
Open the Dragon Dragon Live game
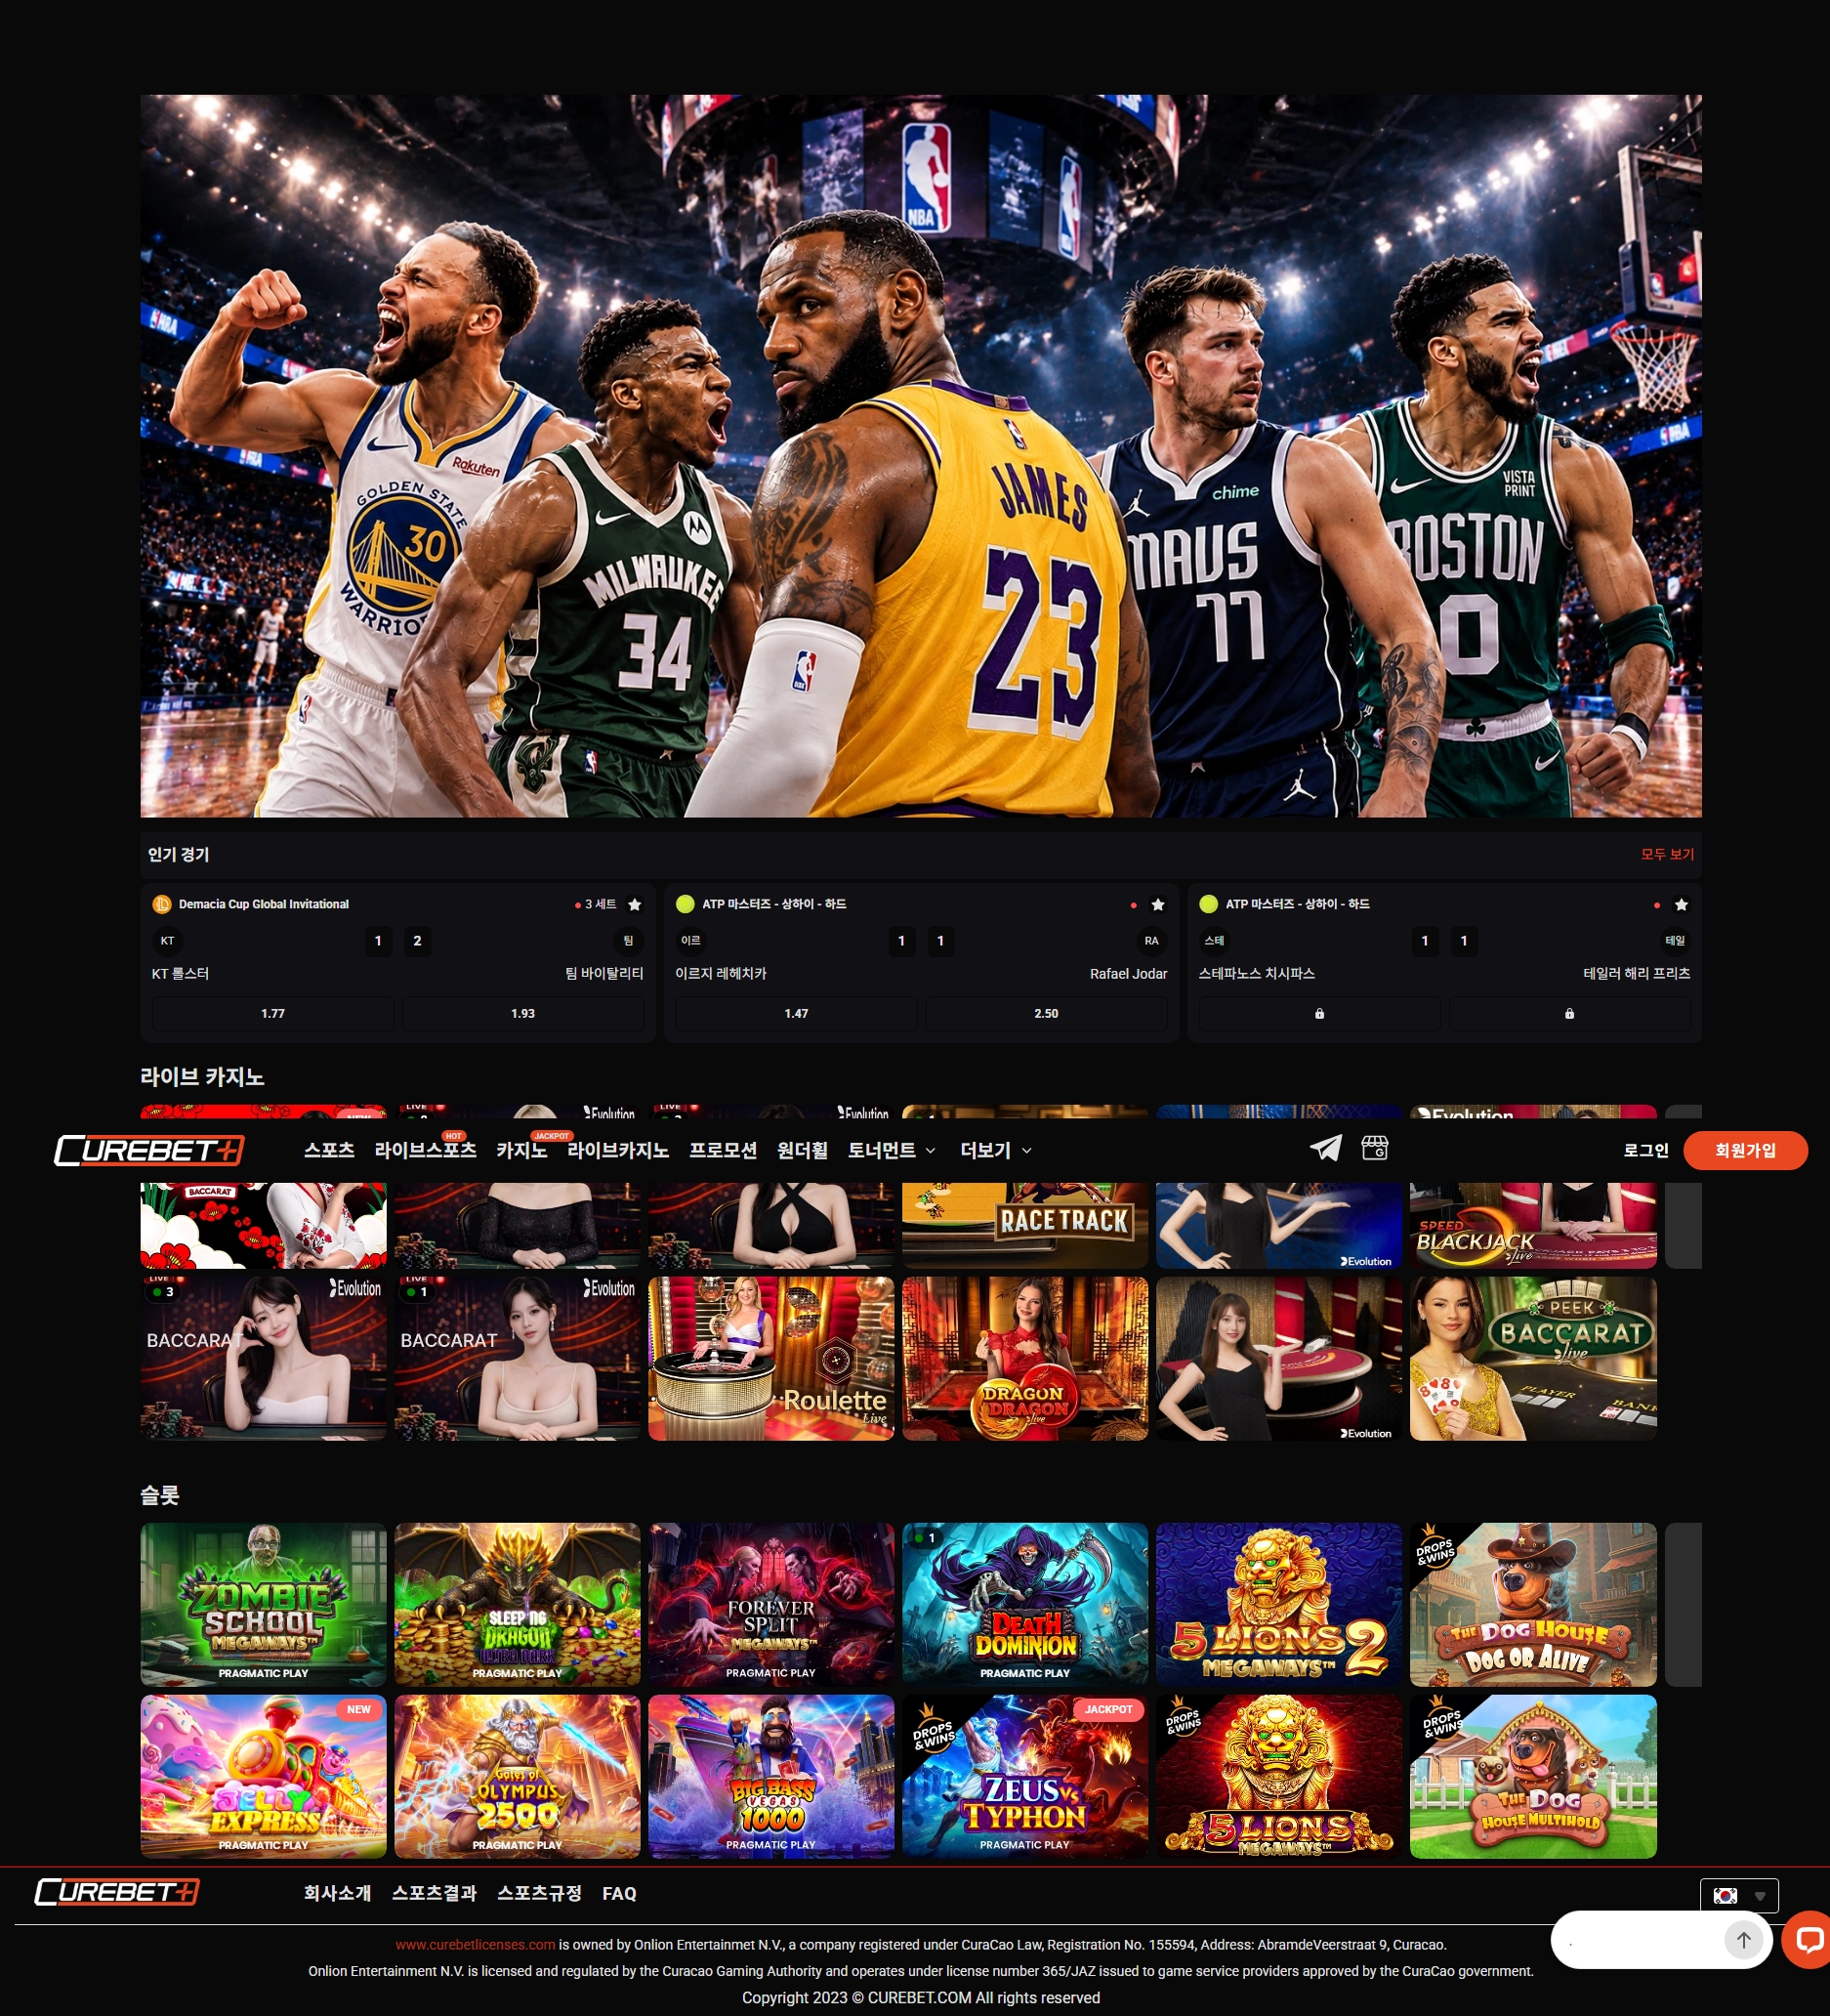1025,1359
